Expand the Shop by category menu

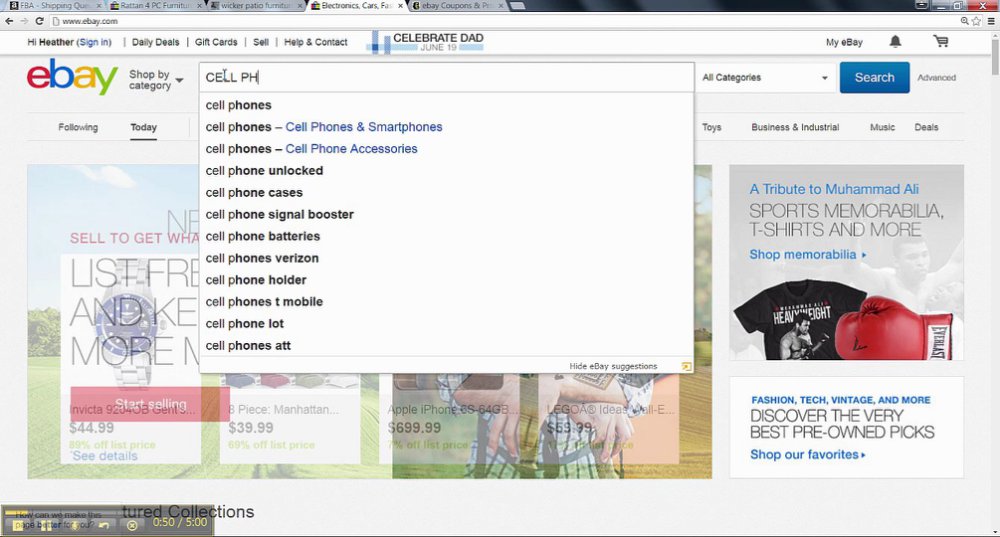[x=156, y=80]
